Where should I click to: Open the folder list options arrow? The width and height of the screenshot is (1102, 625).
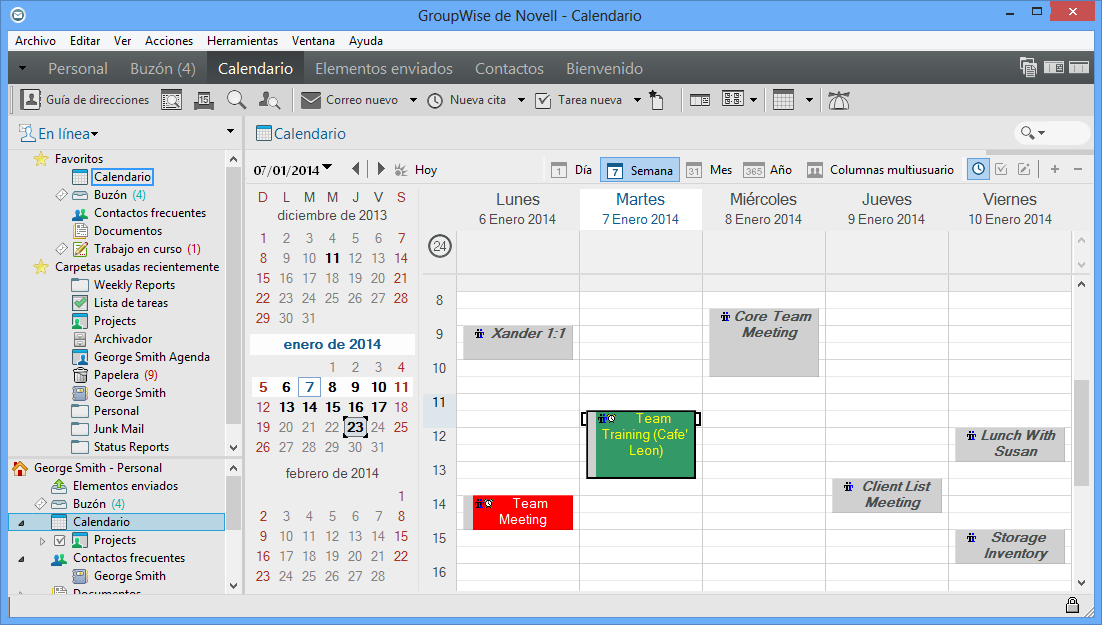point(230,131)
